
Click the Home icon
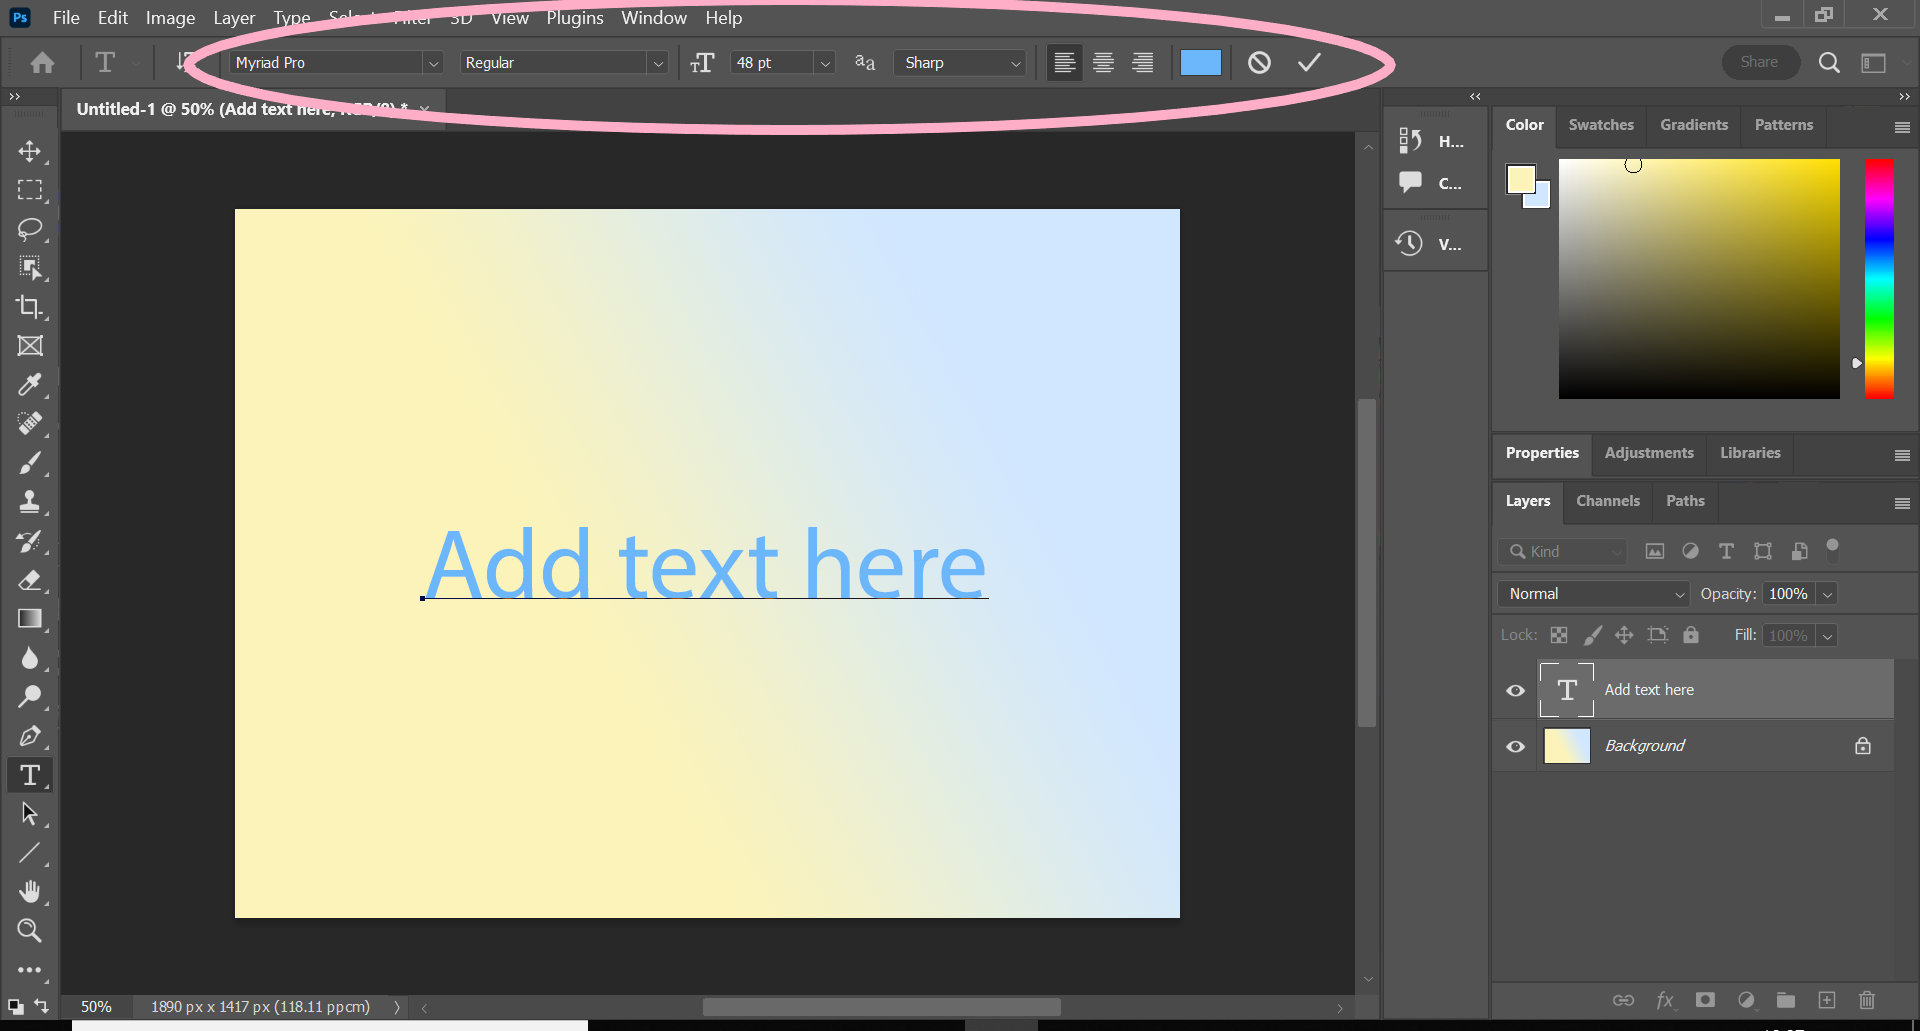(x=42, y=63)
